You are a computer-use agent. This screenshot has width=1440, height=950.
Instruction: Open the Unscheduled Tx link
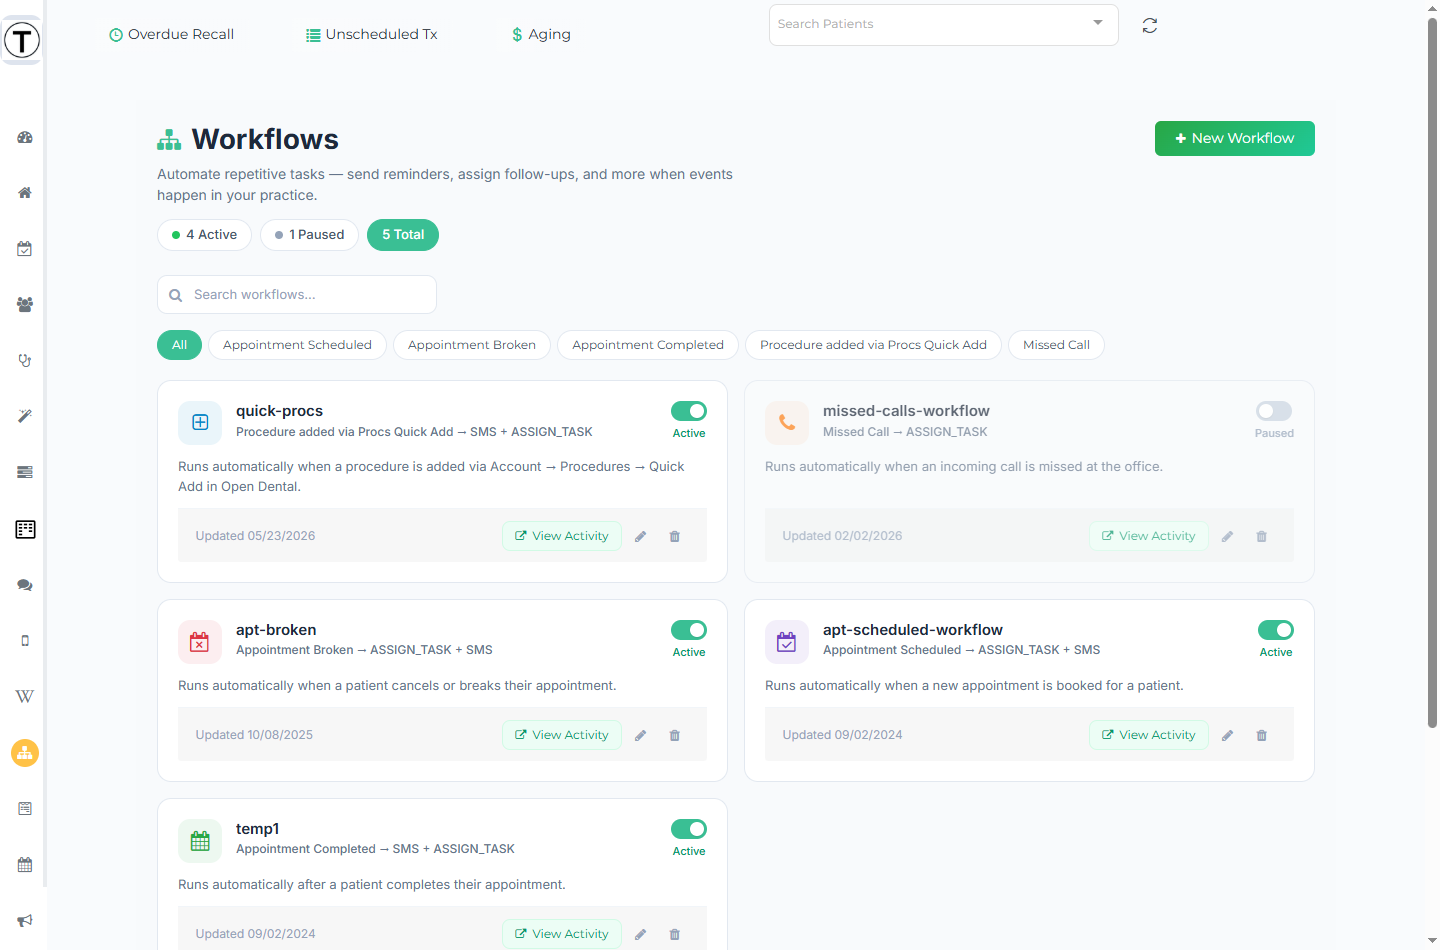point(372,34)
